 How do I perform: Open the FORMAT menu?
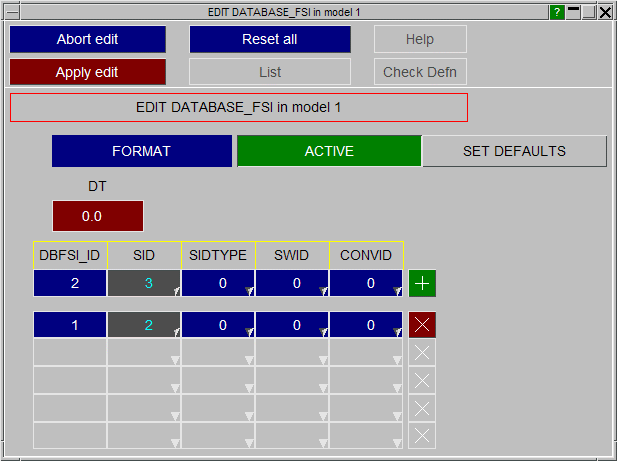click(x=141, y=151)
